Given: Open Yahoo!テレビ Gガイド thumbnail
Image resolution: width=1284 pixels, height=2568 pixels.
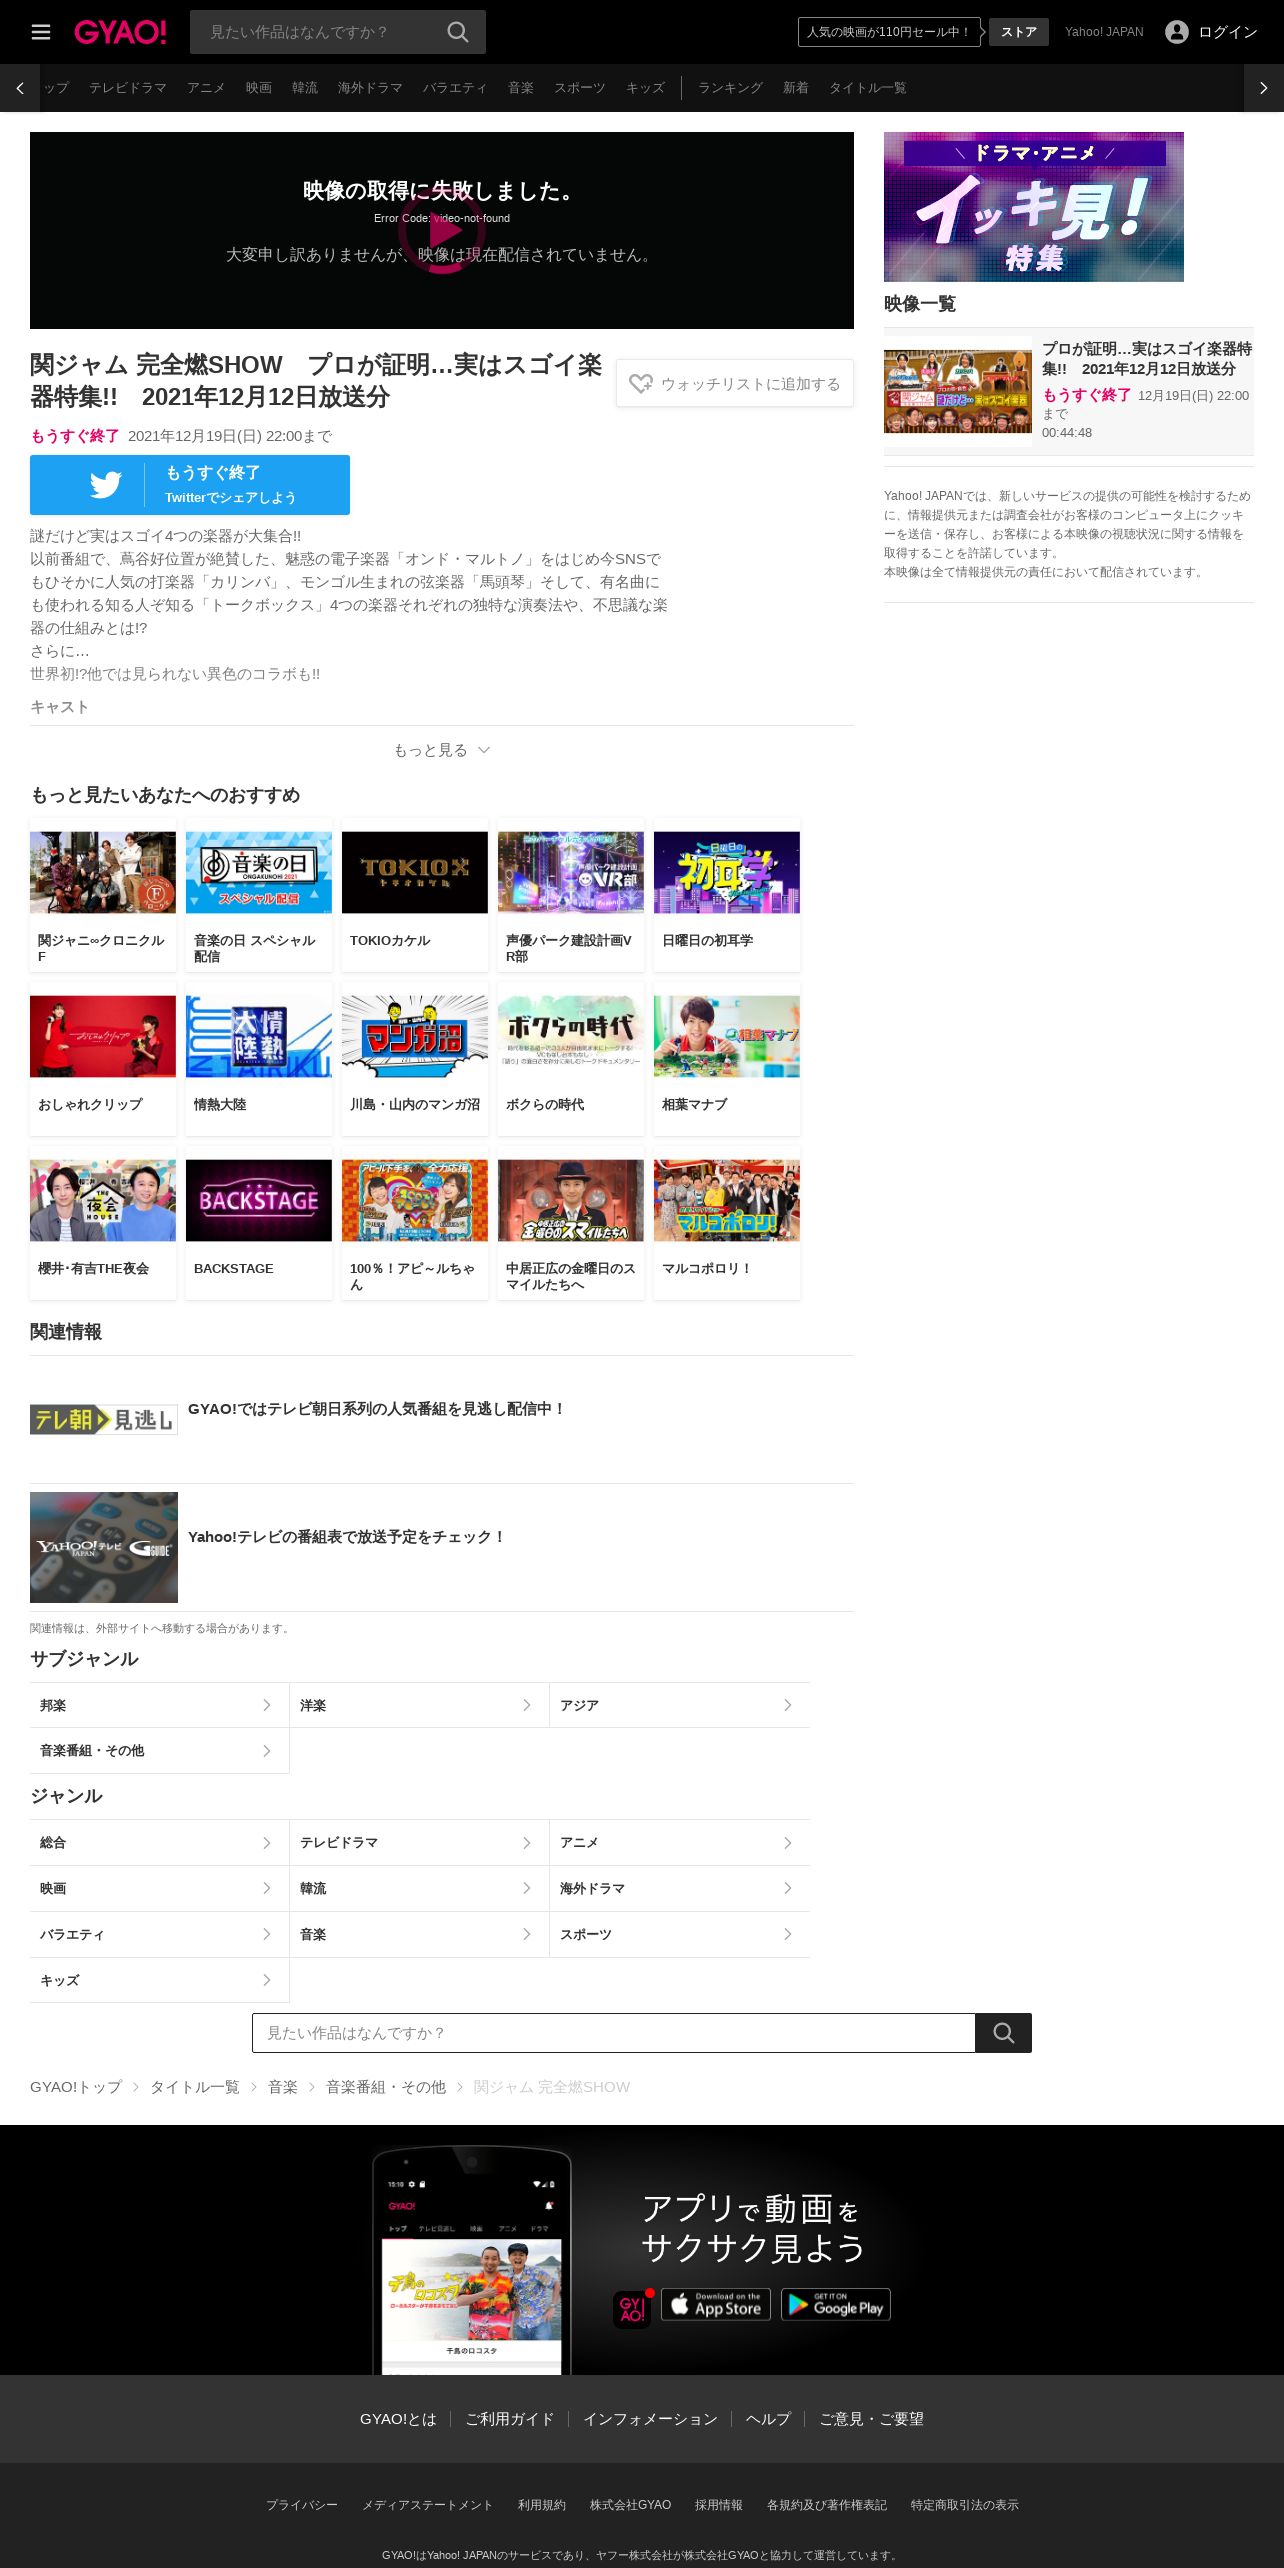Looking at the screenshot, I should [x=104, y=1547].
